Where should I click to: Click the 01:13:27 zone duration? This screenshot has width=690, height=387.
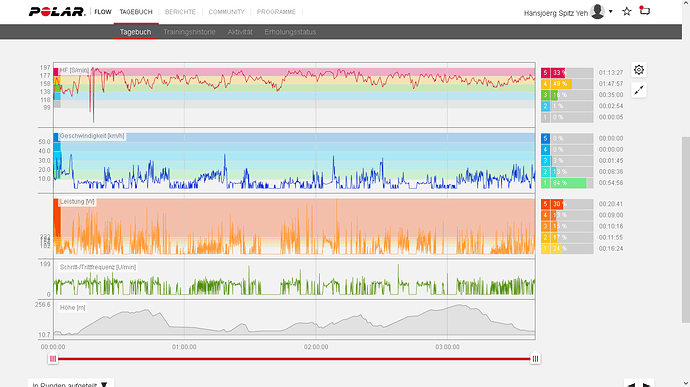[611, 73]
